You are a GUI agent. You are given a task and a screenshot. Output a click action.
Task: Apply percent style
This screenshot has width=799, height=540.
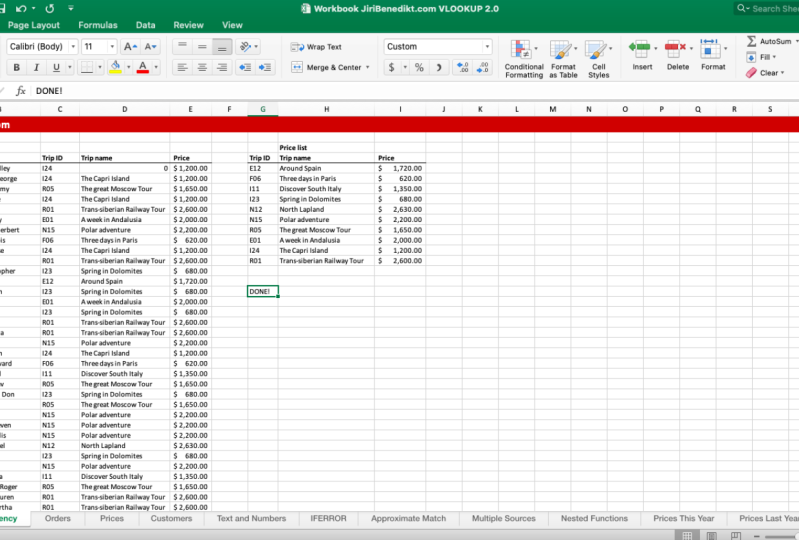pyautogui.click(x=419, y=67)
